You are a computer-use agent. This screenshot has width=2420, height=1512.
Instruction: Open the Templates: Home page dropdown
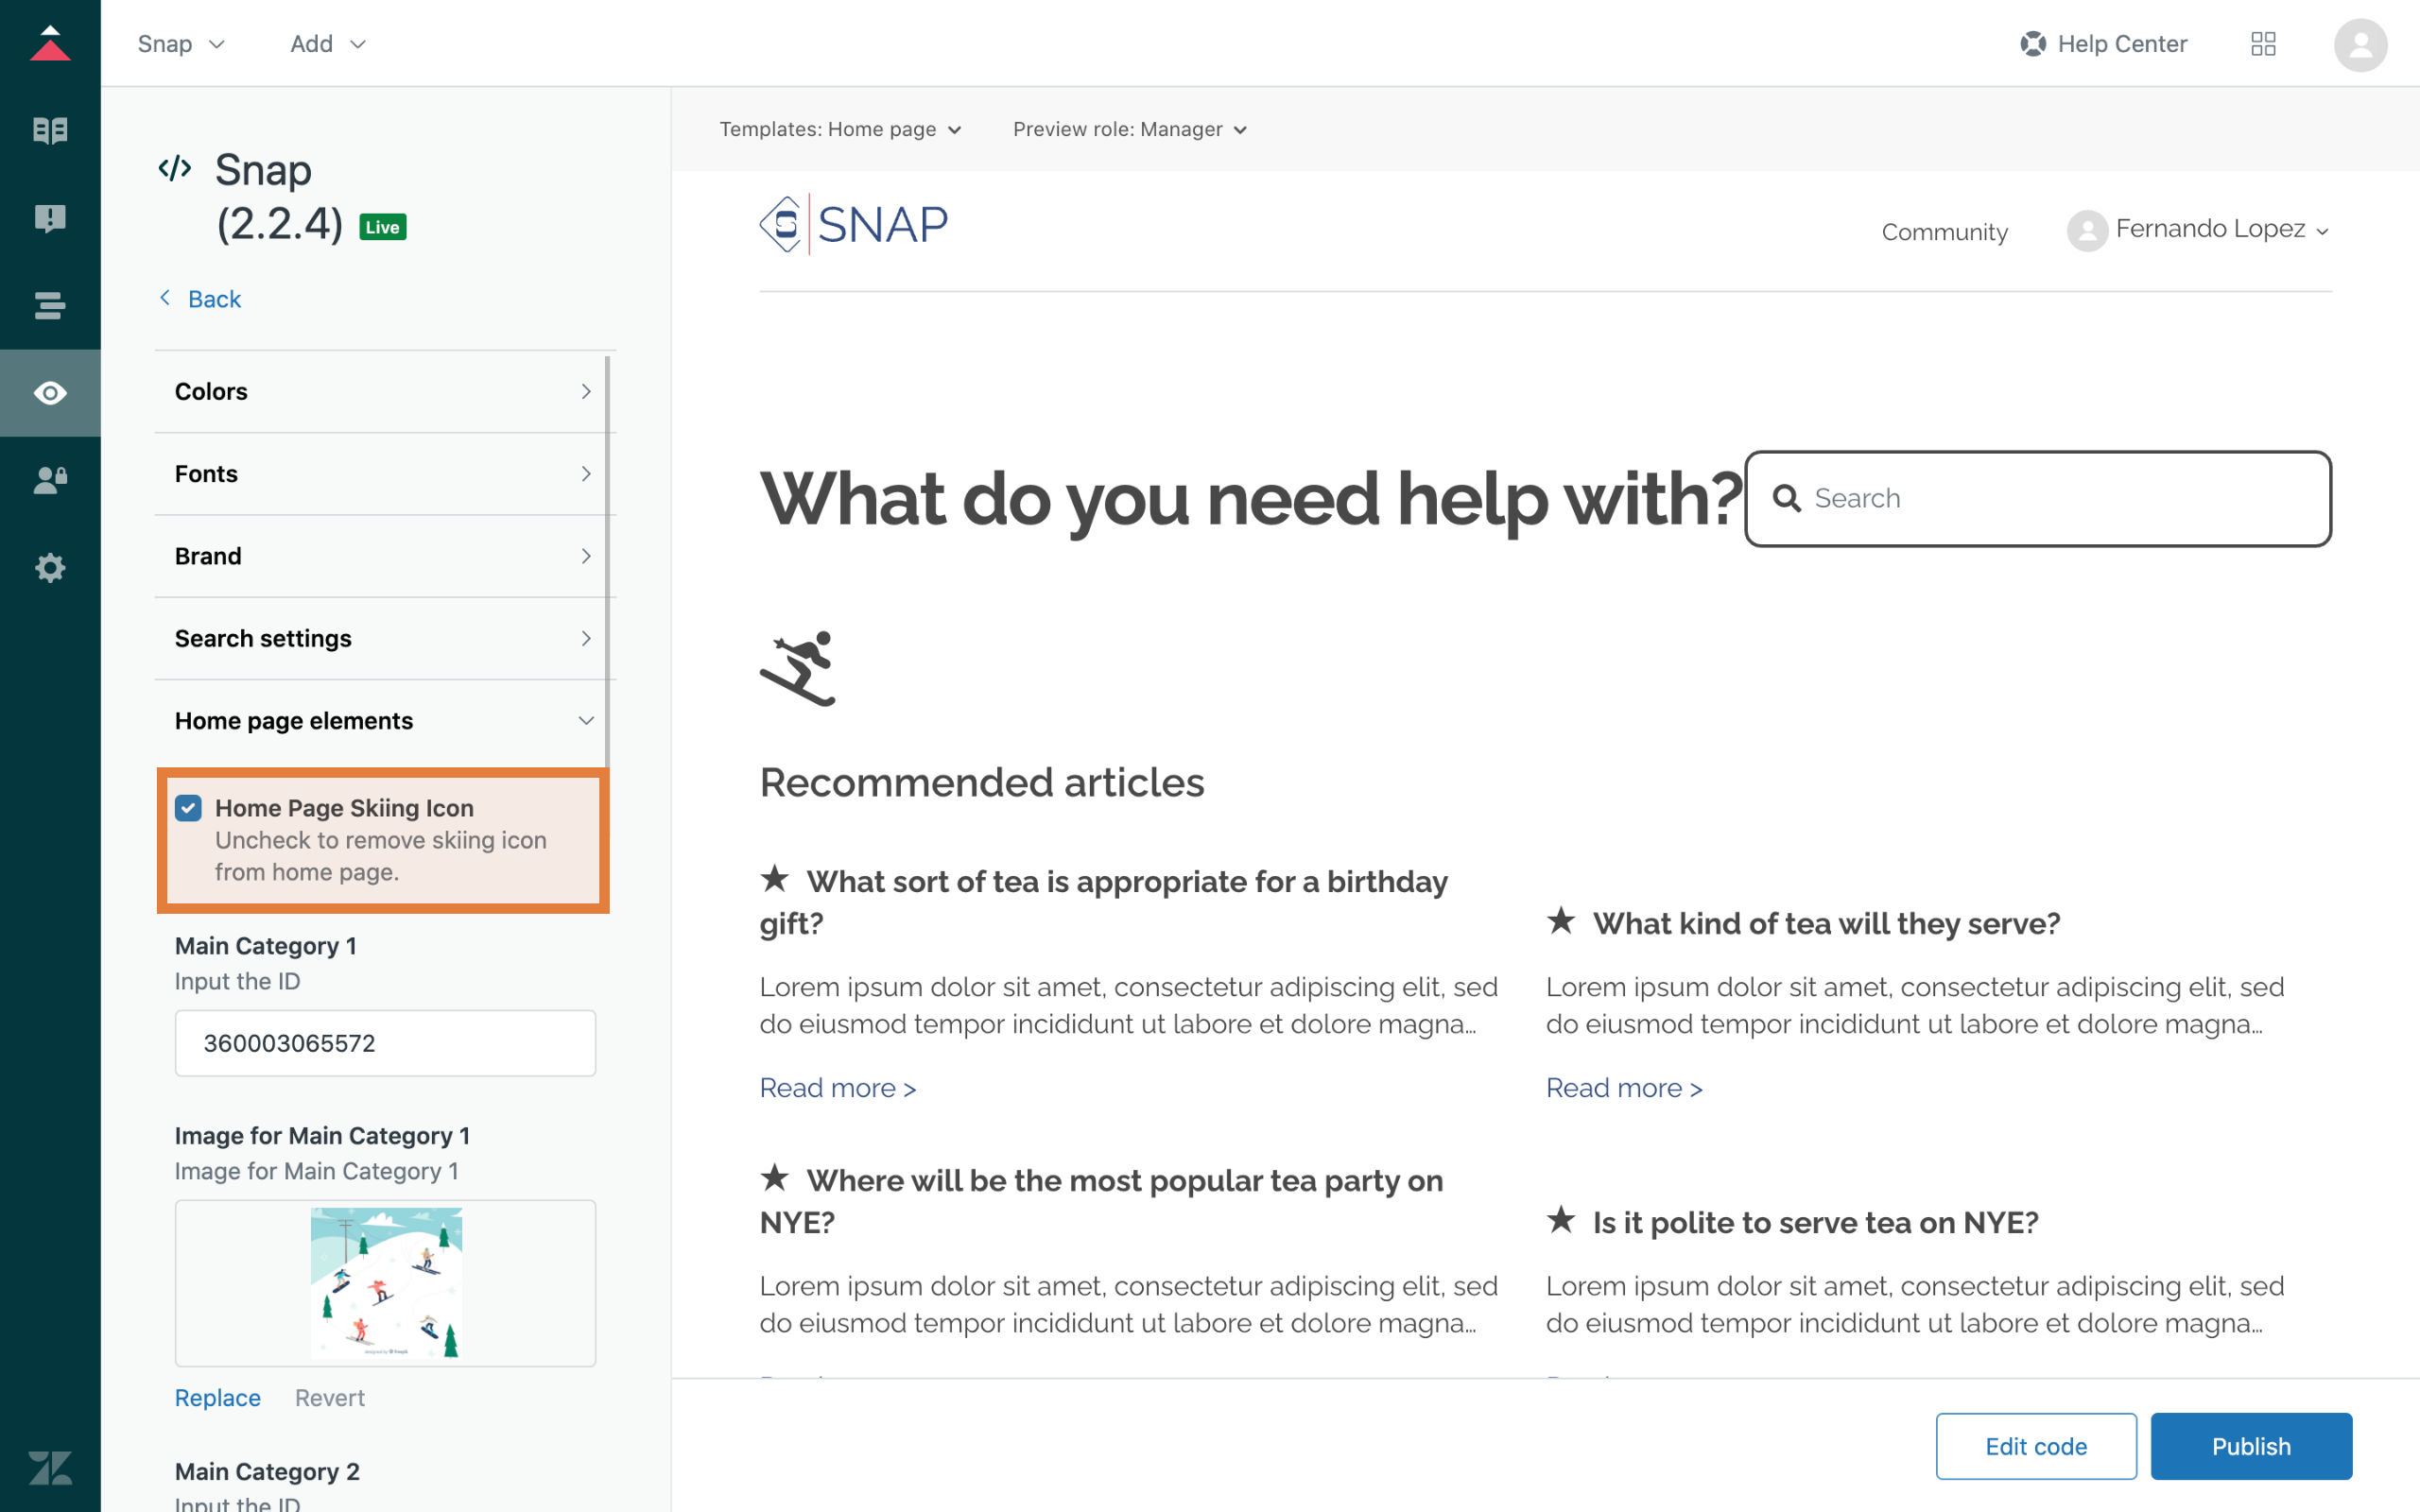(x=840, y=130)
